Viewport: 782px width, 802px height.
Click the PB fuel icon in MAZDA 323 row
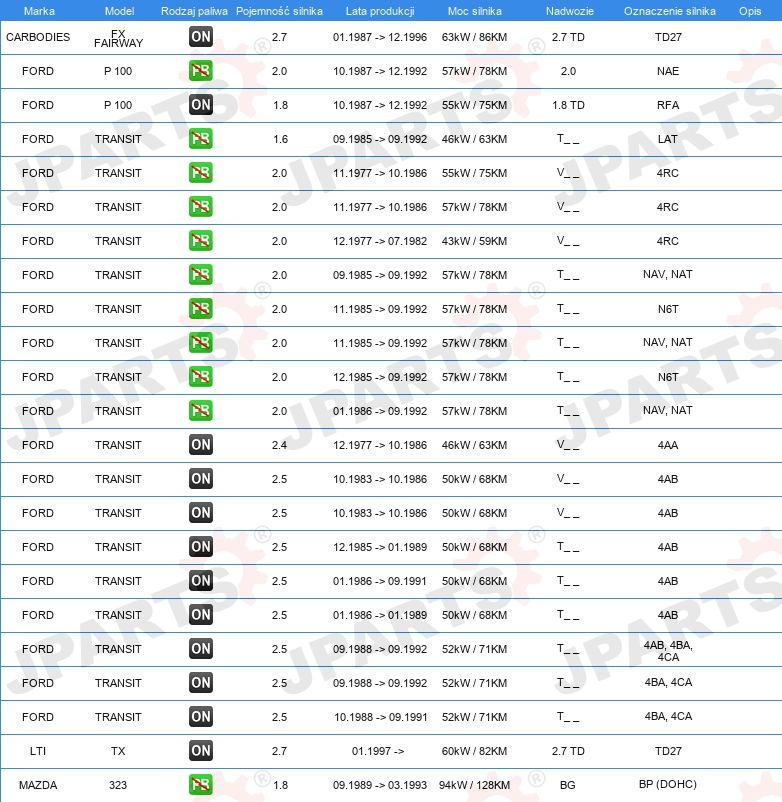(x=200, y=785)
